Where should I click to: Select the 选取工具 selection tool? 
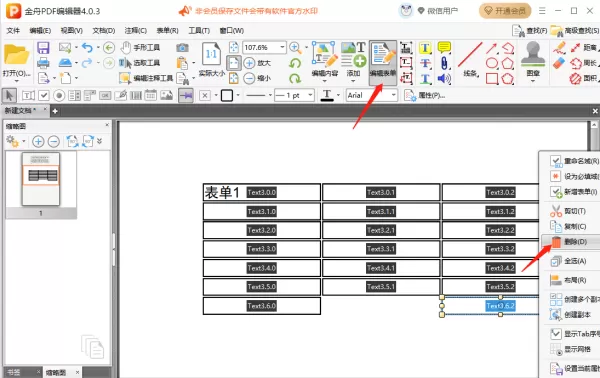[x=139, y=63]
